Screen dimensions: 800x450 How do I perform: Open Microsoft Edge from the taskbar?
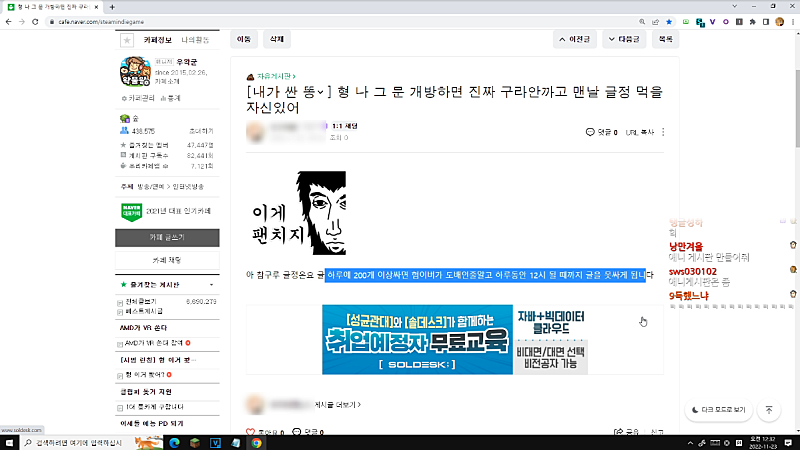coord(174,443)
